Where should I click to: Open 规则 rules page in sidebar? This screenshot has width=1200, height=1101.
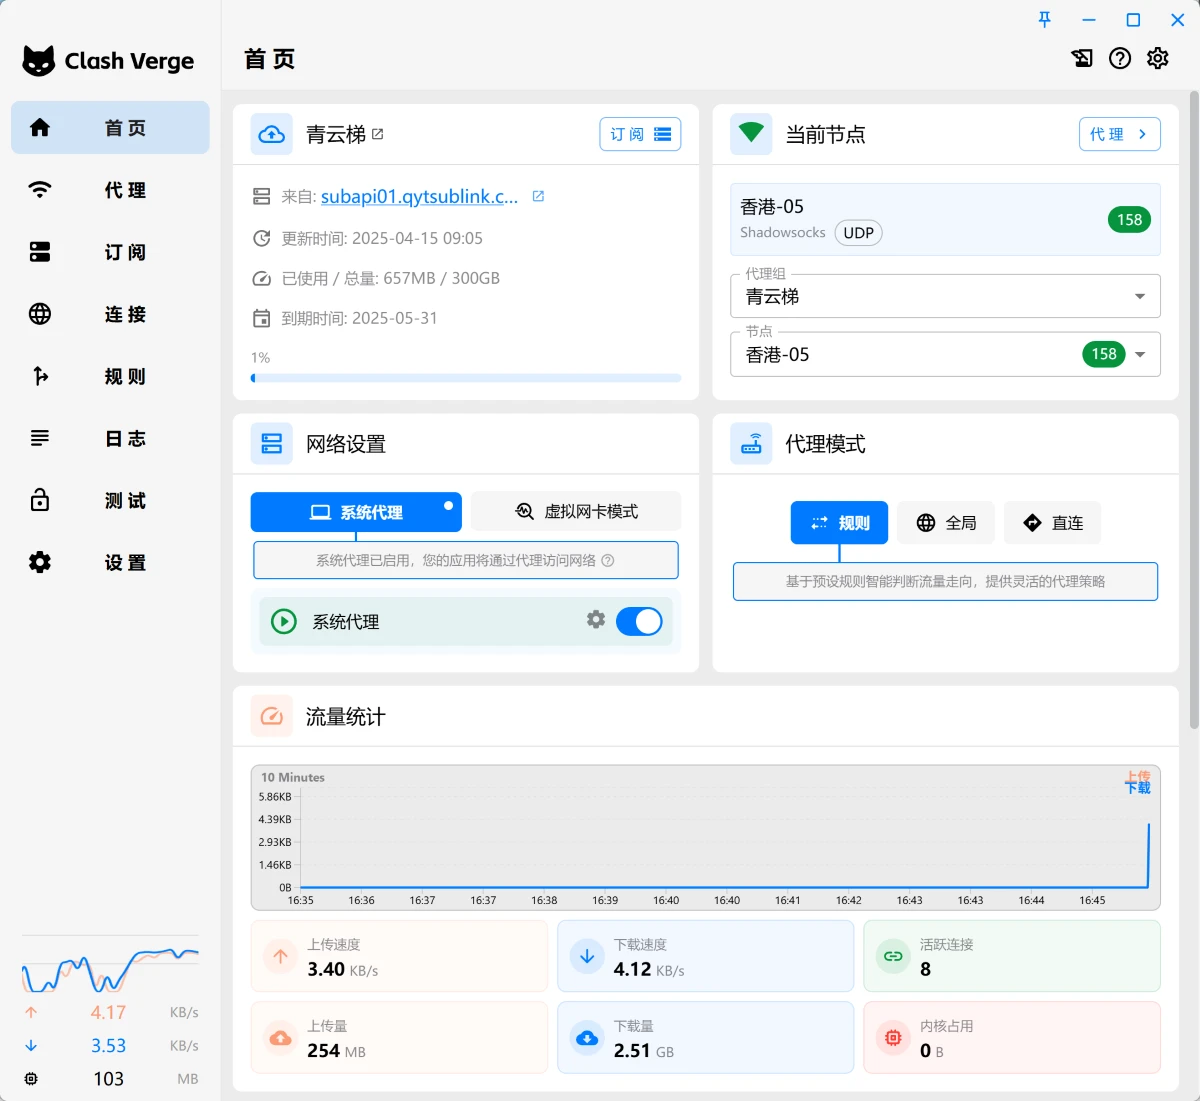coord(110,376)
